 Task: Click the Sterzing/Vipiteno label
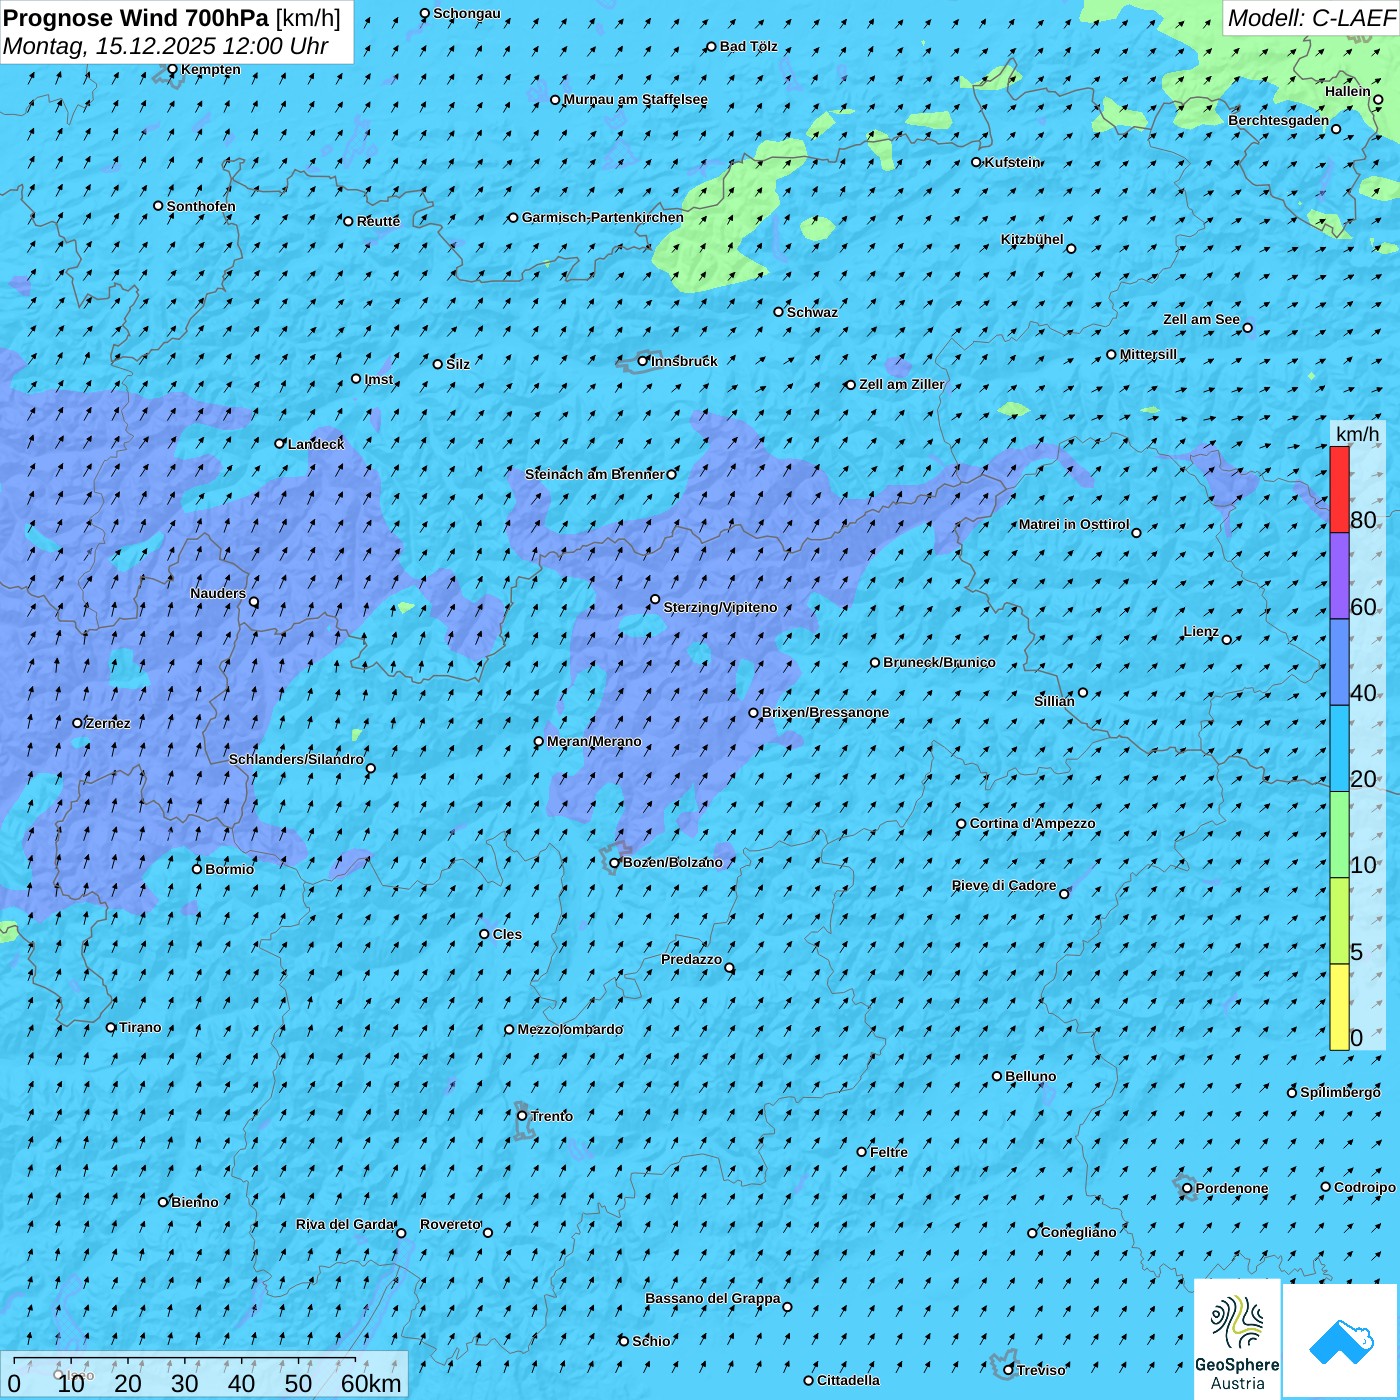coord(720,607)
